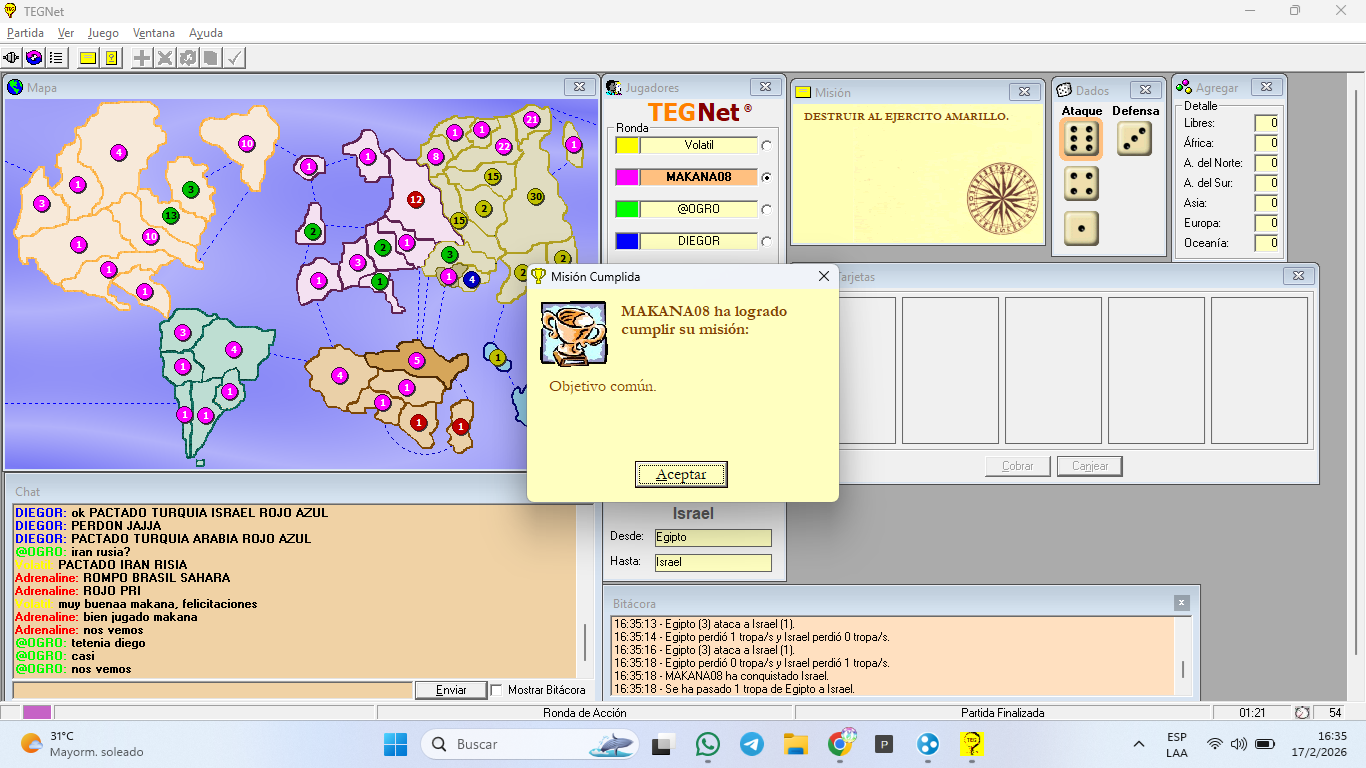
Task: Click the defense die showing three
Action: pos(1134,139)
